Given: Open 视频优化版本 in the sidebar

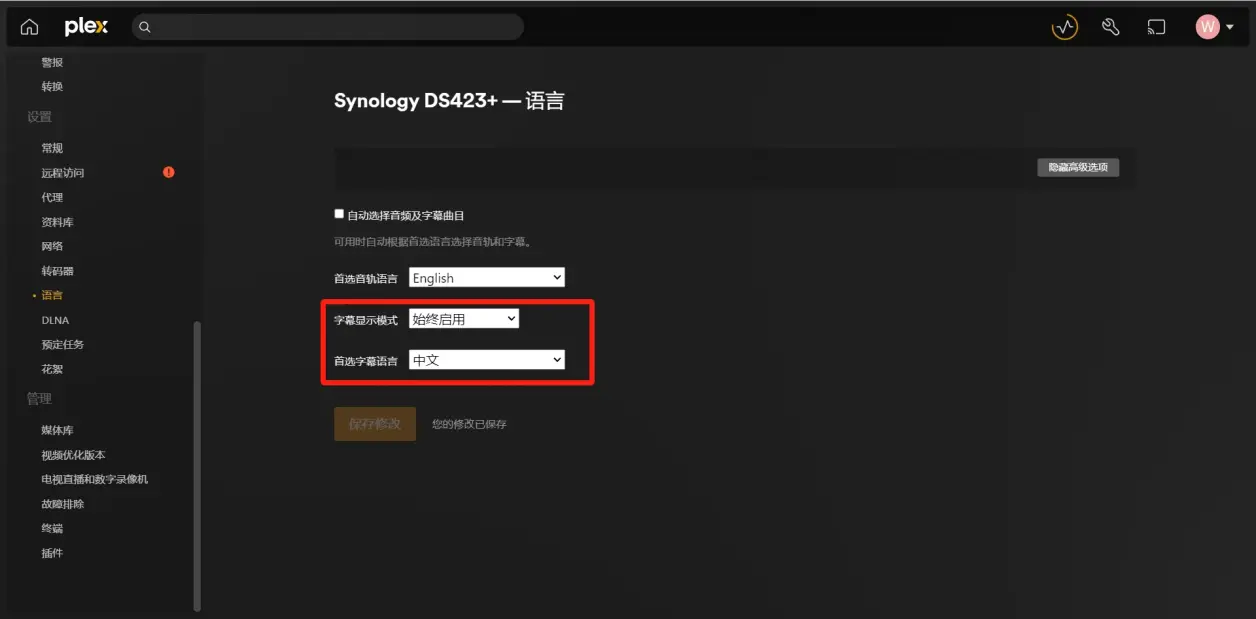Looking at the screenshot, I should pos(73,455).
